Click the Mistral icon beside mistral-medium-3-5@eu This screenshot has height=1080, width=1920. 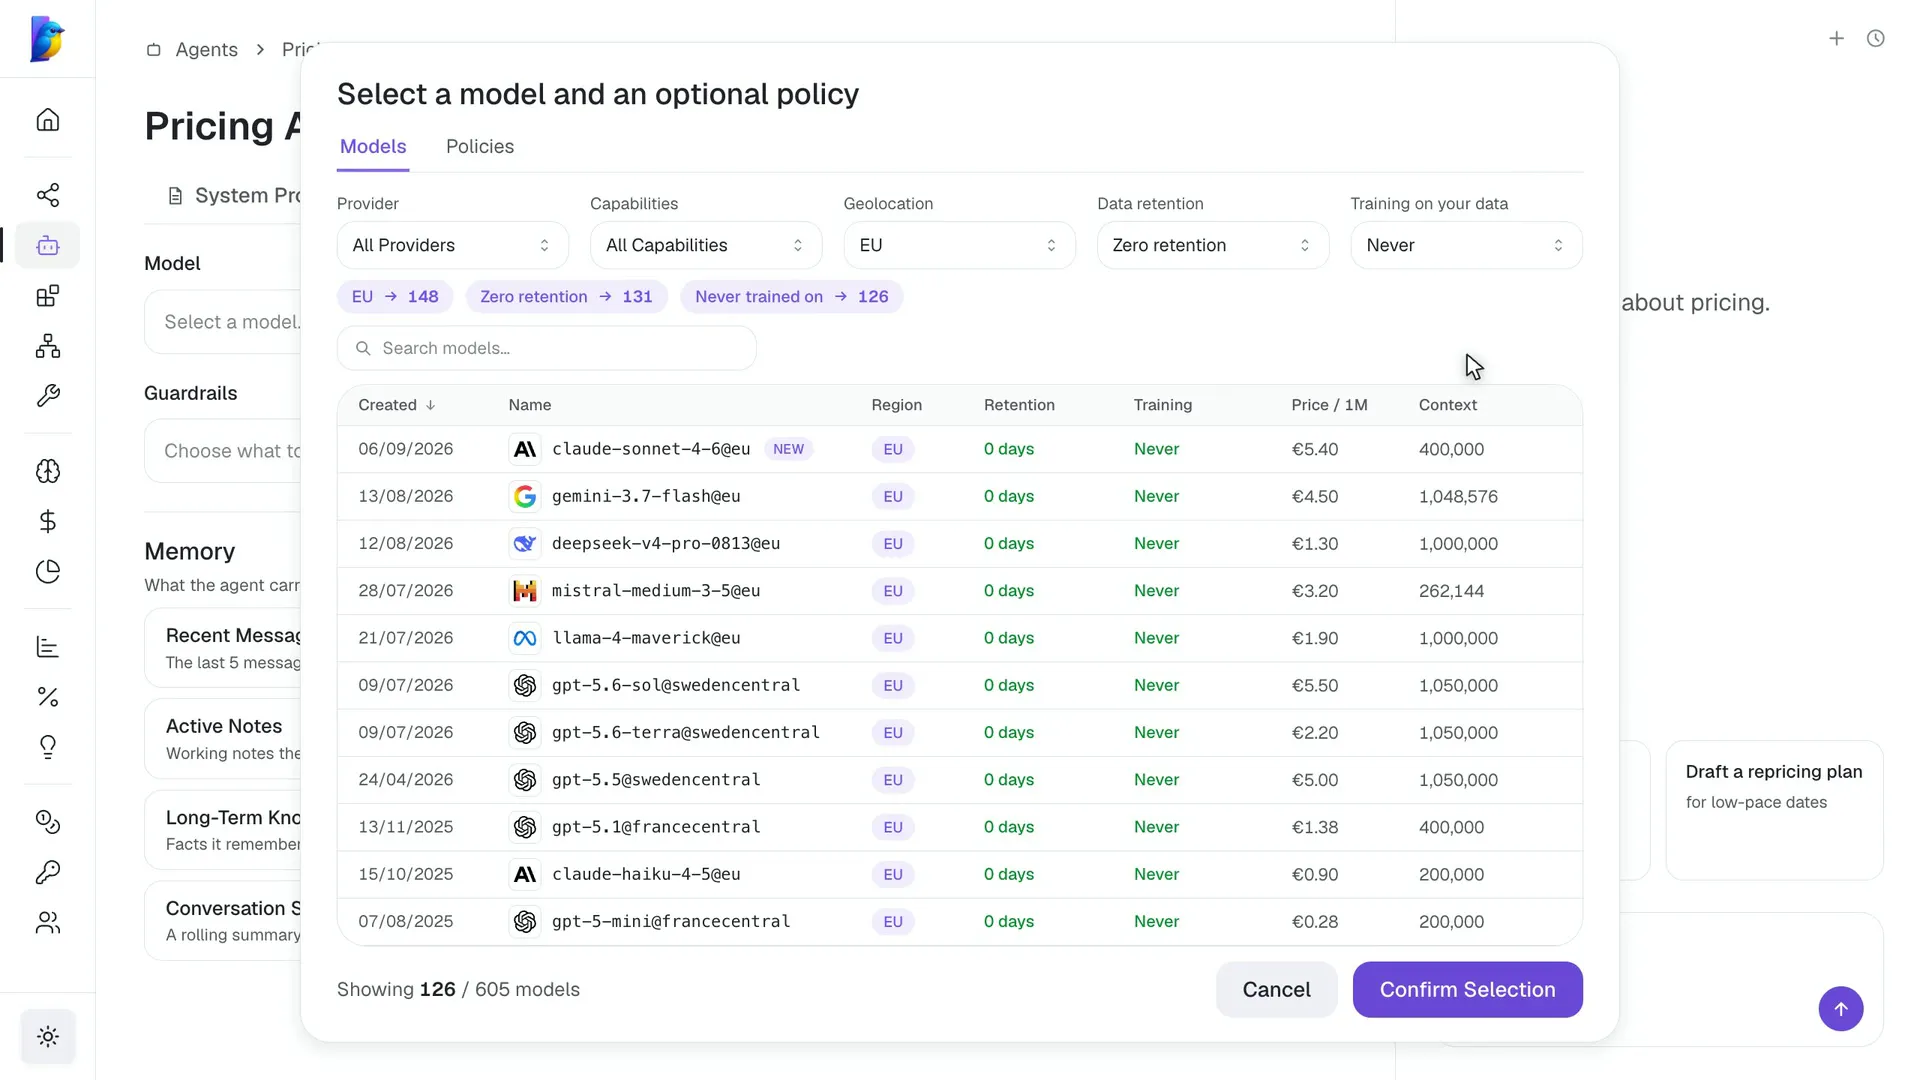point(525,591)
